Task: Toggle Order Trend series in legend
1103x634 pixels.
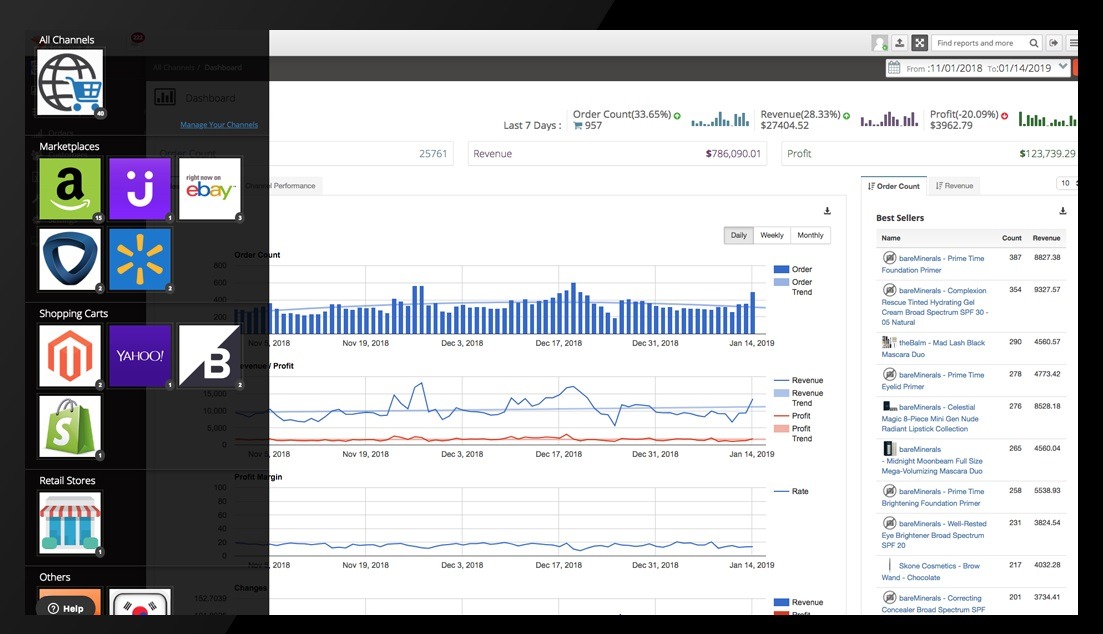Action: click(x=793, y=287)
